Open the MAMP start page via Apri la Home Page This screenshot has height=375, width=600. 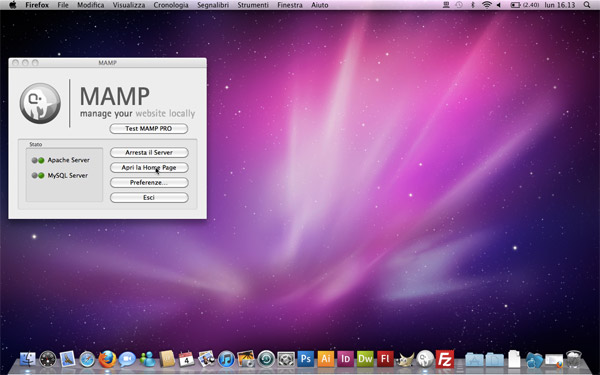click(x=149, y=167)
